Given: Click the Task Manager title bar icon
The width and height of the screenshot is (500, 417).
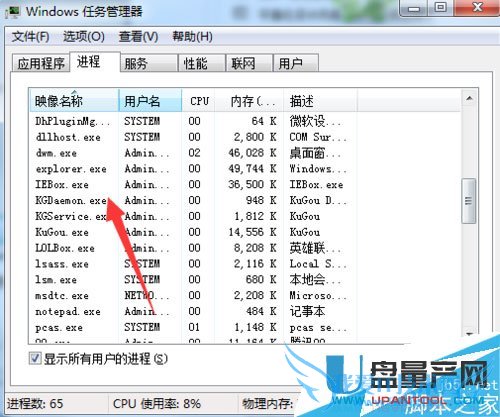Looking at the screenshot, I should [x=12, y=11].
